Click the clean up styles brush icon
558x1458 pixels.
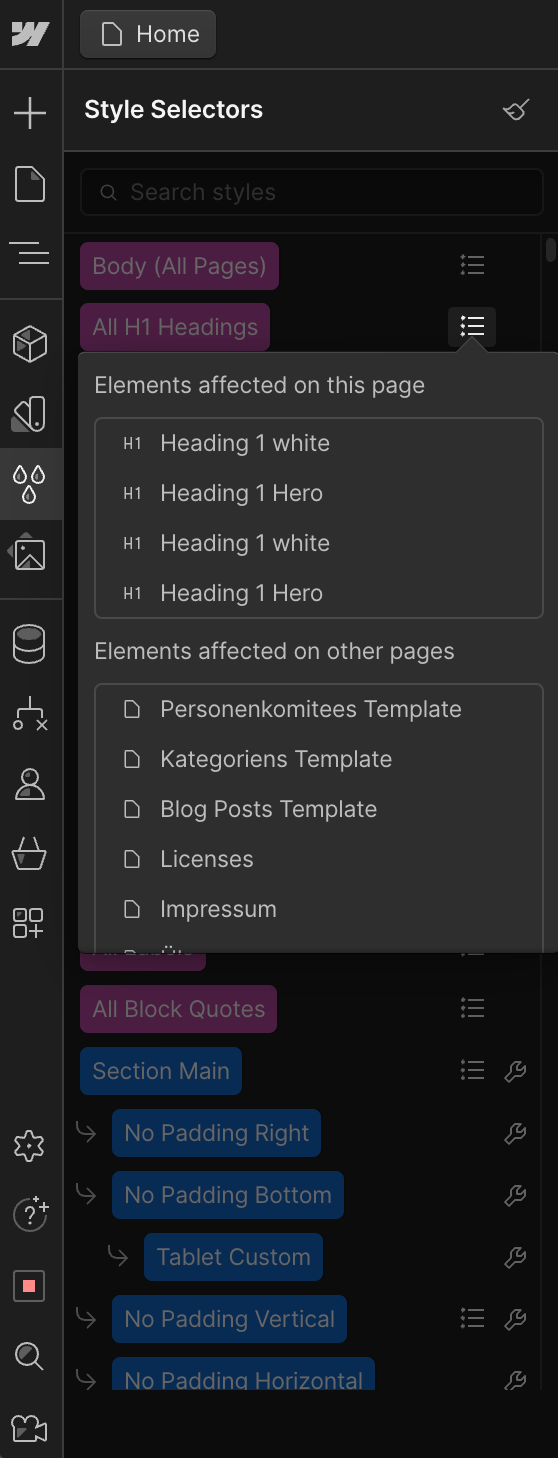[516, 110]
